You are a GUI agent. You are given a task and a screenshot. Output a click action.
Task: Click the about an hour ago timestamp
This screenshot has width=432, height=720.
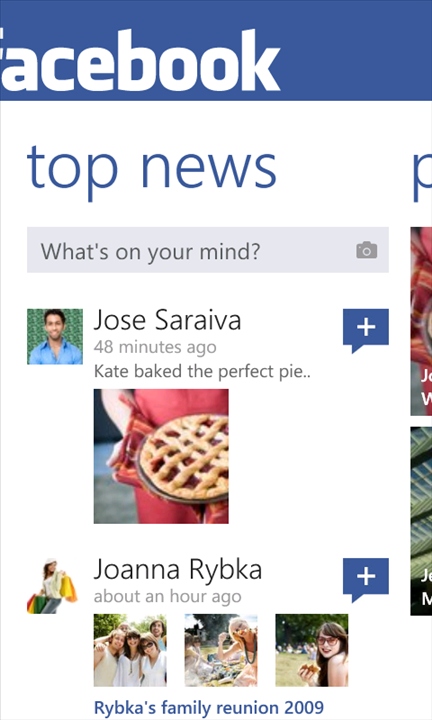pyautogui.click(x=168, y=597)
